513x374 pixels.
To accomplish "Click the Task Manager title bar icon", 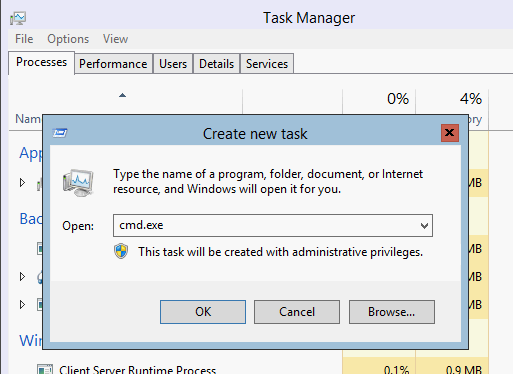I will pos(18,18).
